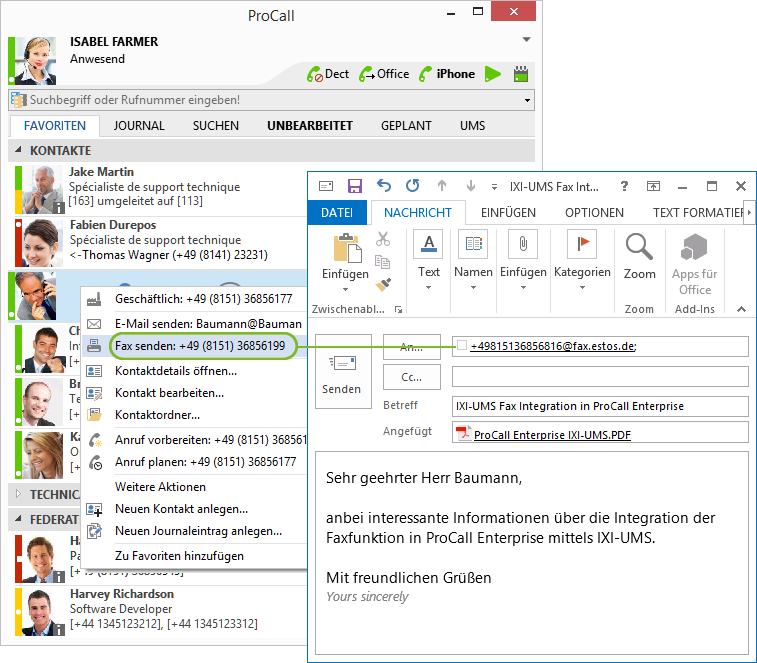The width and height of the screenshot is (757, 663).
Task: Click the green play arrow icon in ProCall
Action: 492,74
